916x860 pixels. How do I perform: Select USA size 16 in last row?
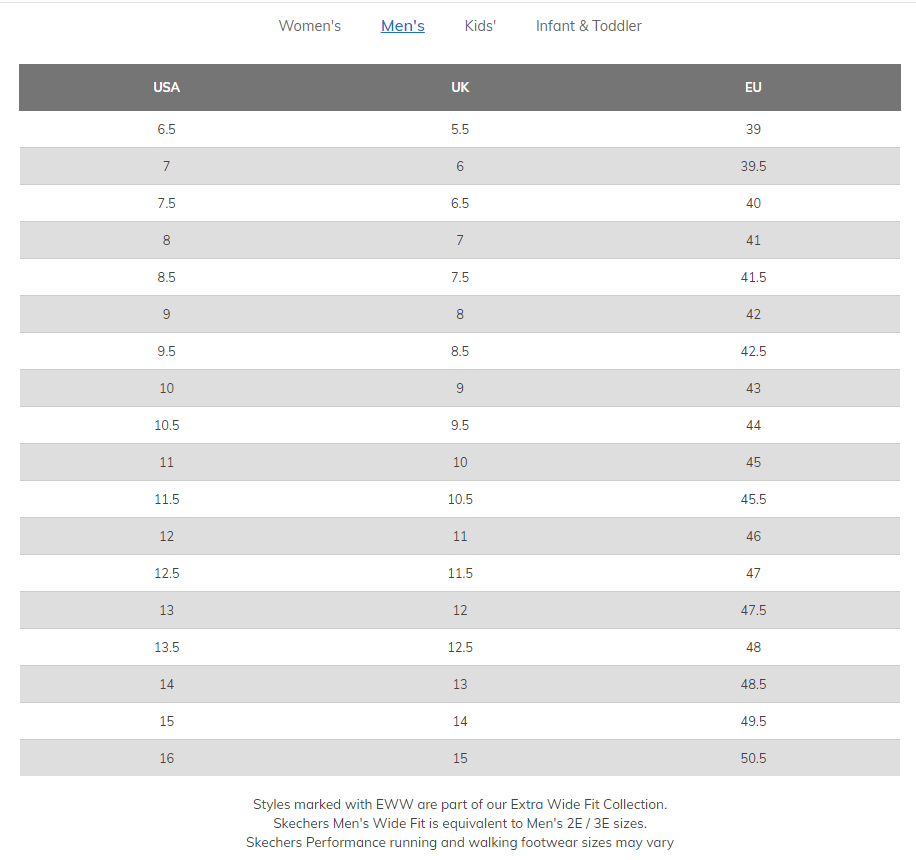(166, 758)
